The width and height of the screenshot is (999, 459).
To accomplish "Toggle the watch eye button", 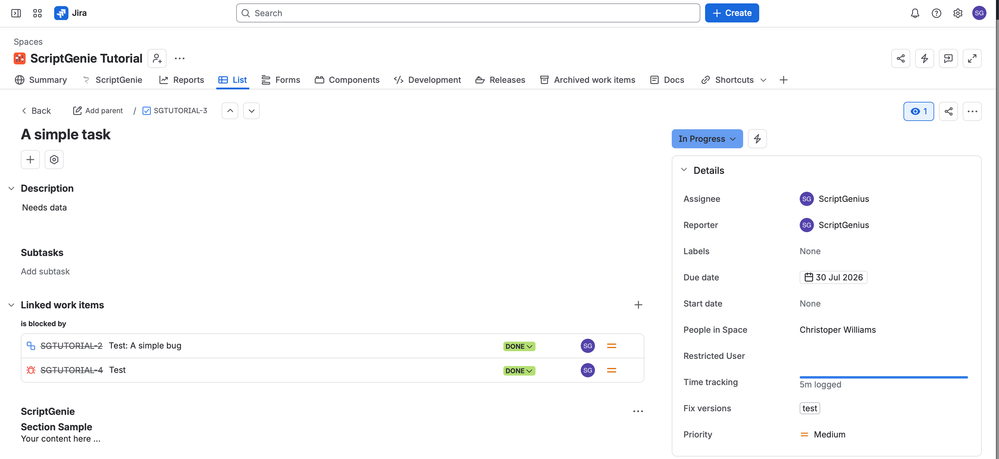I will tap(919, 111).
